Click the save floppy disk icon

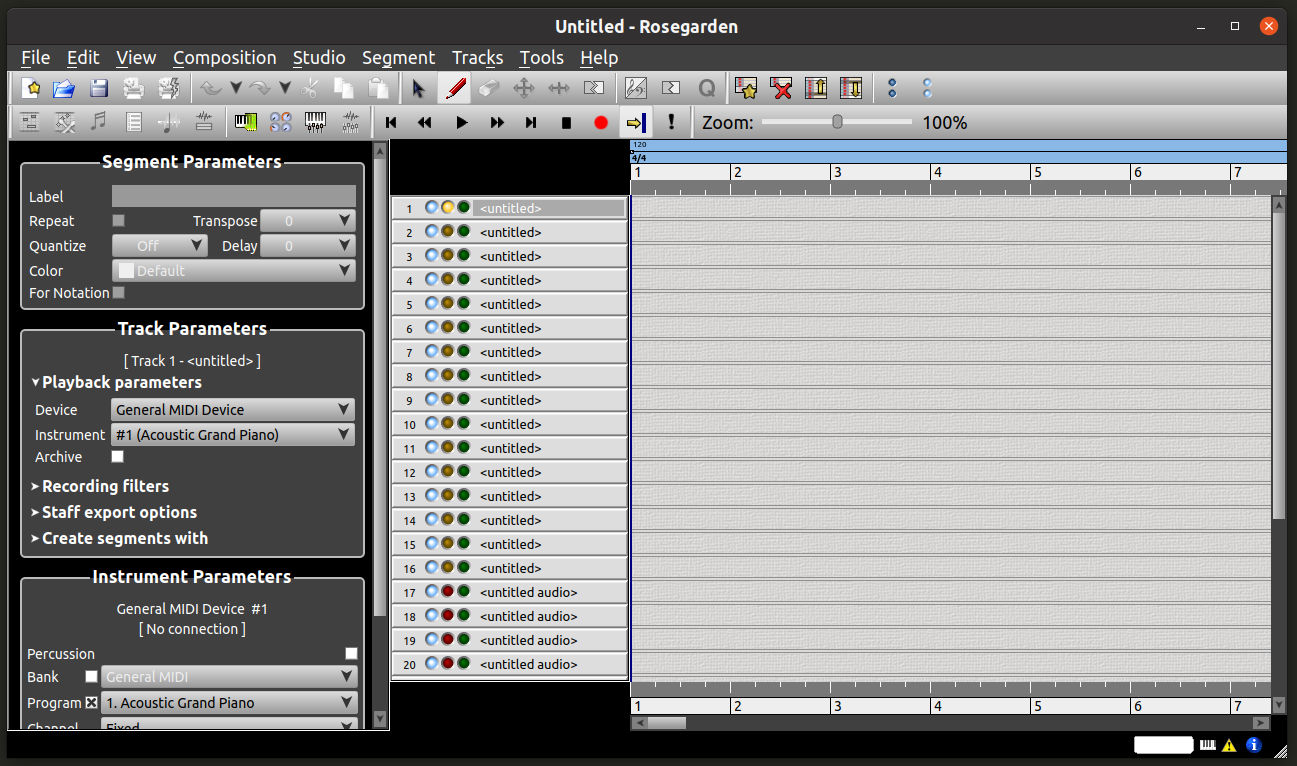coord(98,89)
